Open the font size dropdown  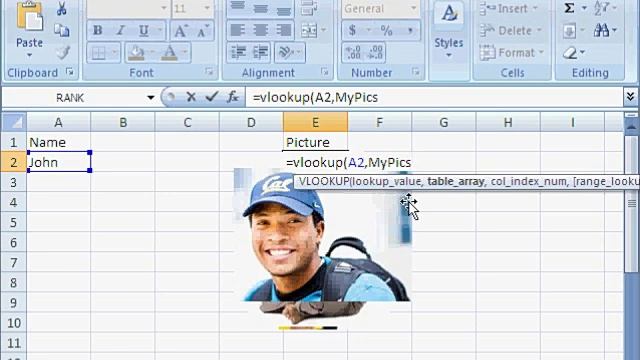[x=207, y=8]
